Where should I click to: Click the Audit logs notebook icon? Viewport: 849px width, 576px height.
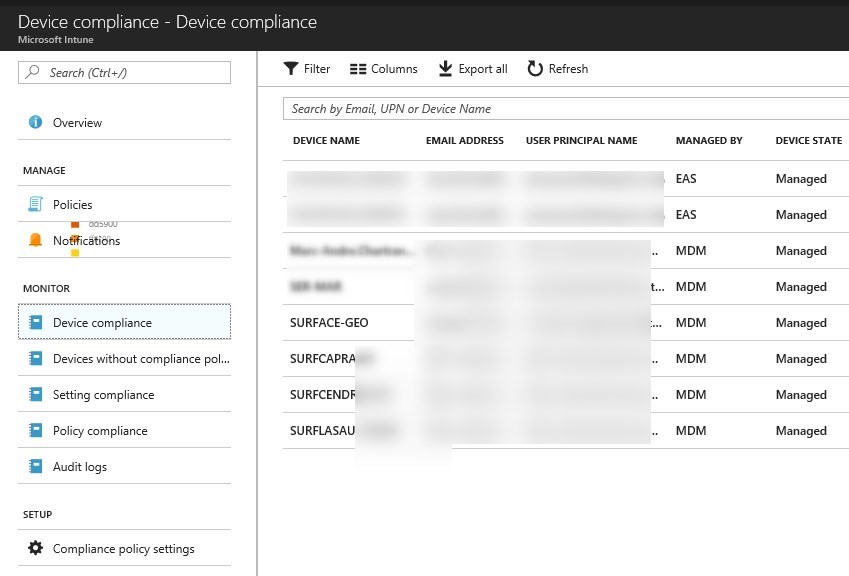(x=35, y=467)
